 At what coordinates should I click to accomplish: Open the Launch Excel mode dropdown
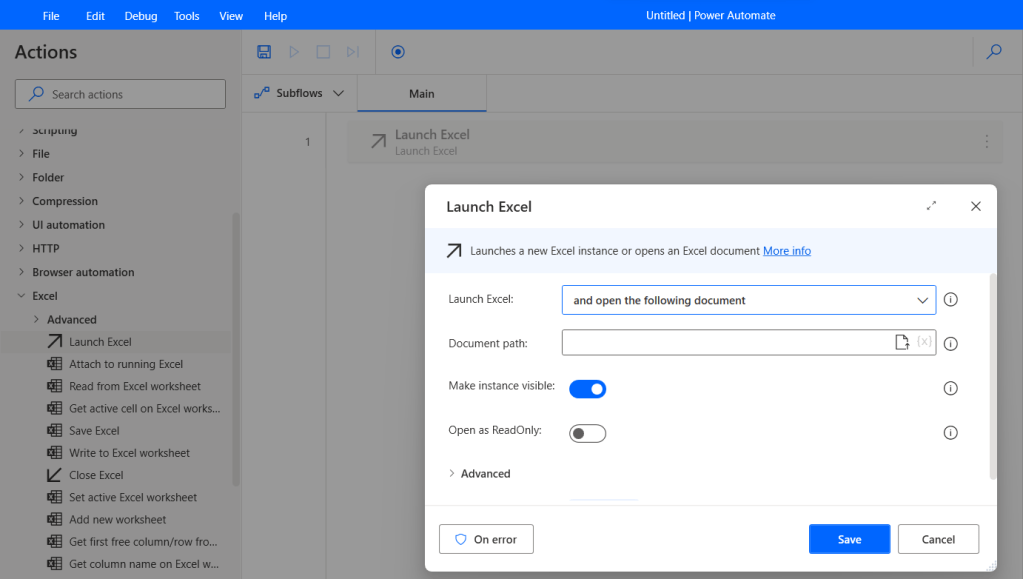click(x=748, y=300)
